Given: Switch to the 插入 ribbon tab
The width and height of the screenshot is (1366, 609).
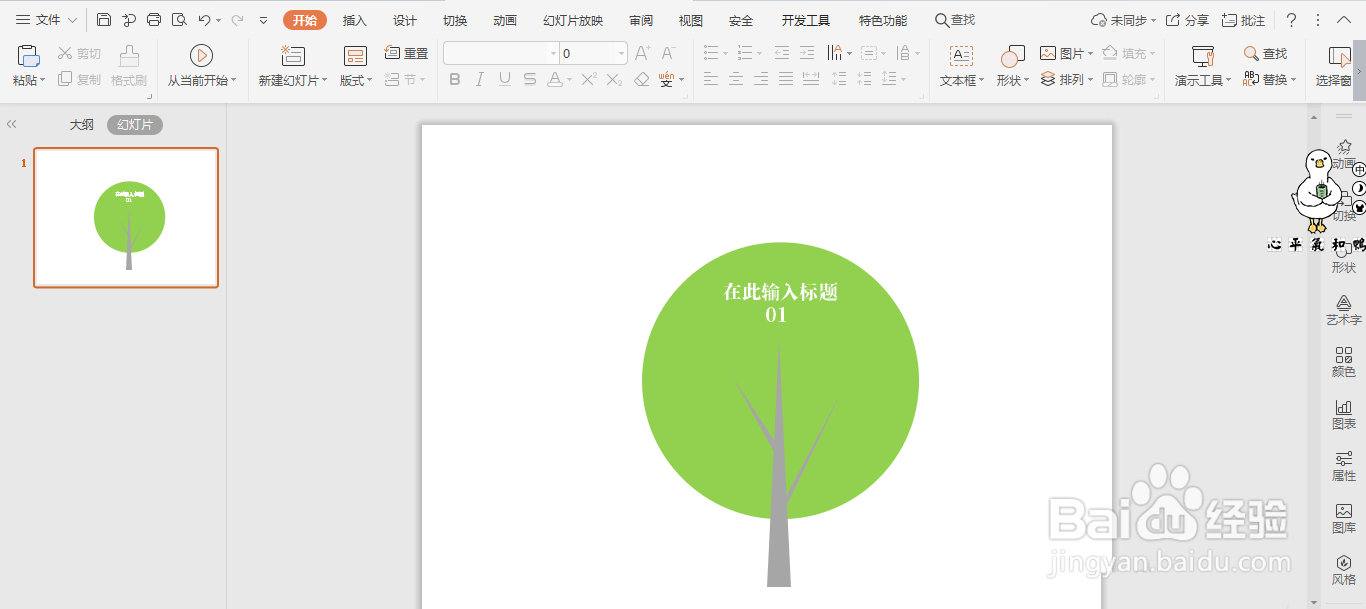Looking at the screenshot, I should [354, 19].
